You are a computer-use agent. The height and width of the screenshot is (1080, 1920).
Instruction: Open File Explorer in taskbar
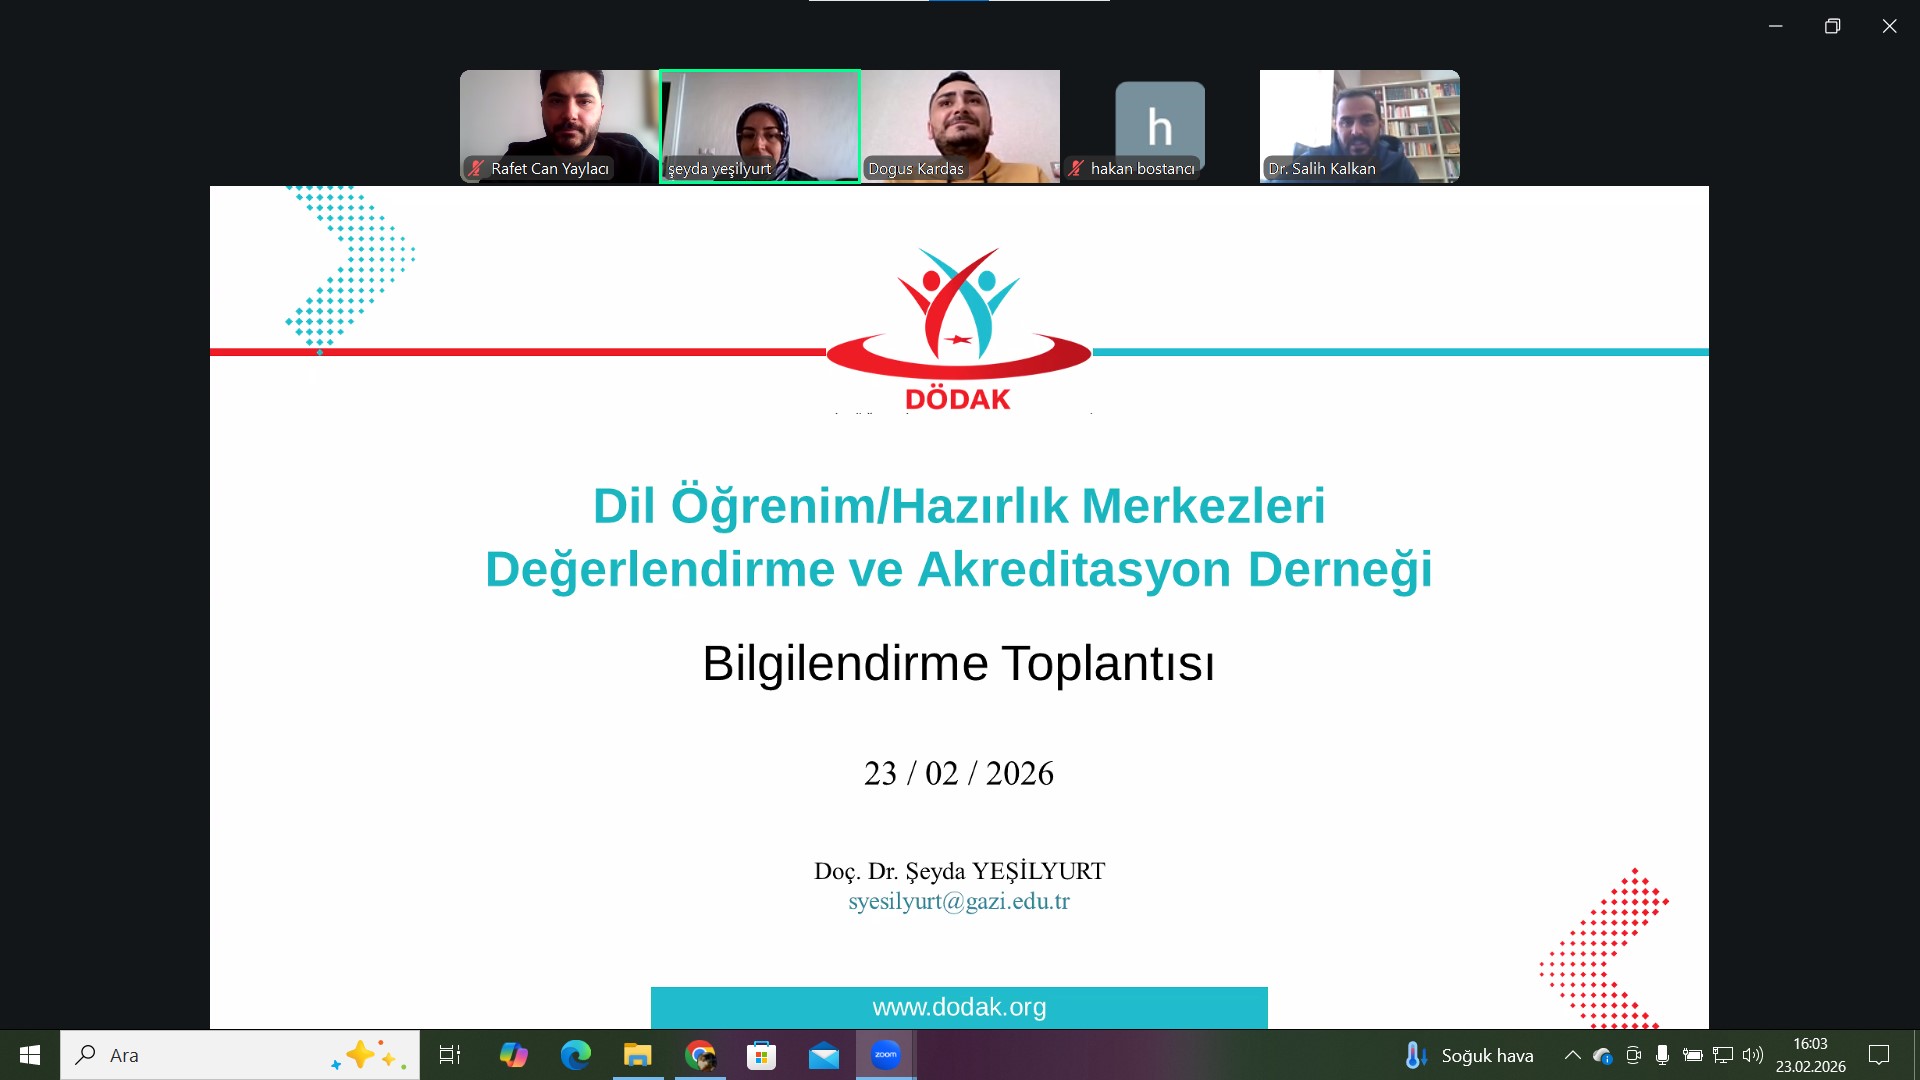(637, 1055)
